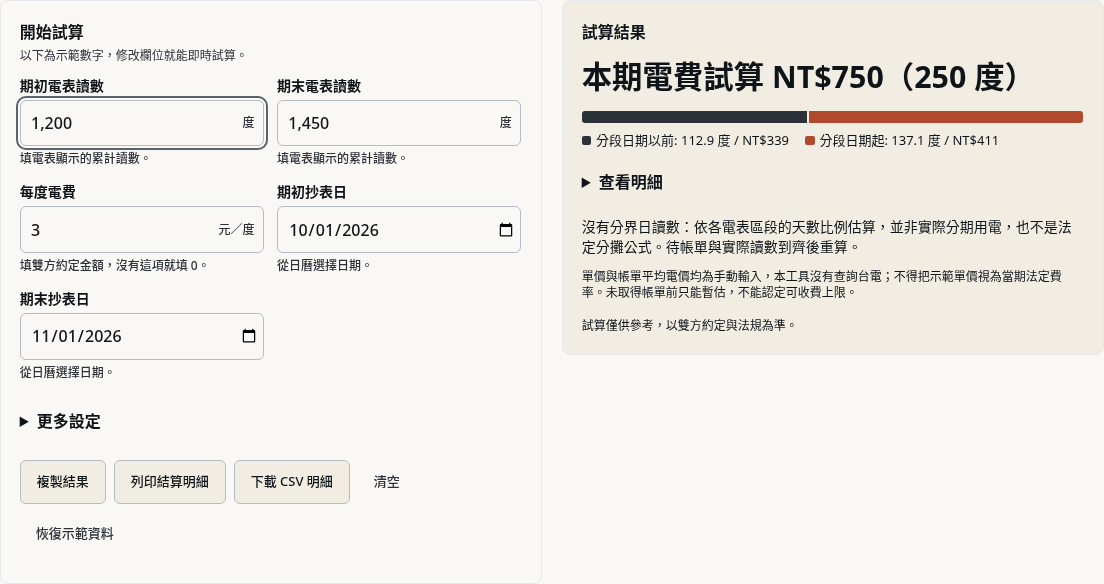
Task: Click the 度 unit label in 期初電表讀數
Action: coord(249,123)
